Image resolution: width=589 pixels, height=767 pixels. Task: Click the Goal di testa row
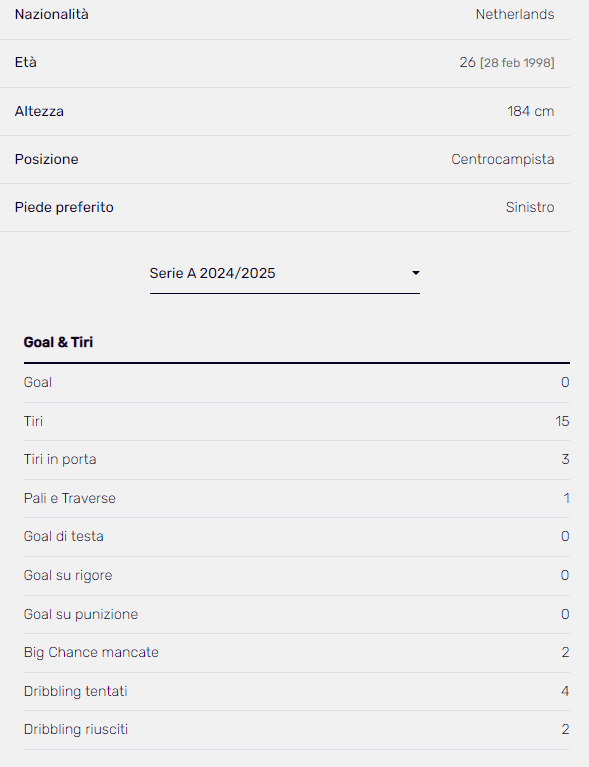296,537
